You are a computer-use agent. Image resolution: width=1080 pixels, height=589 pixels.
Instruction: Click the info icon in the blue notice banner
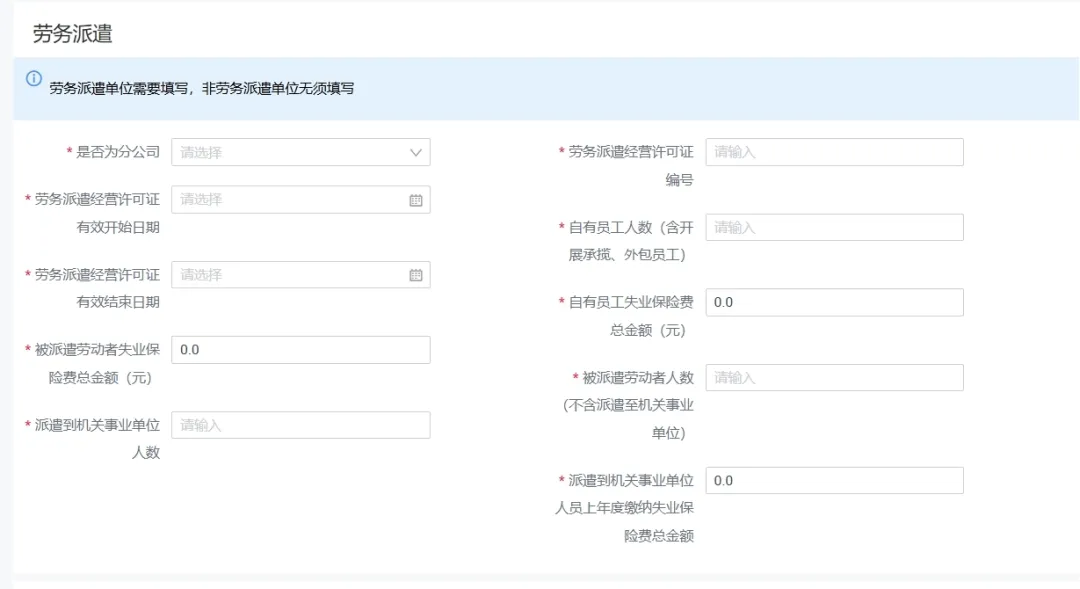(x=34, y=79)
